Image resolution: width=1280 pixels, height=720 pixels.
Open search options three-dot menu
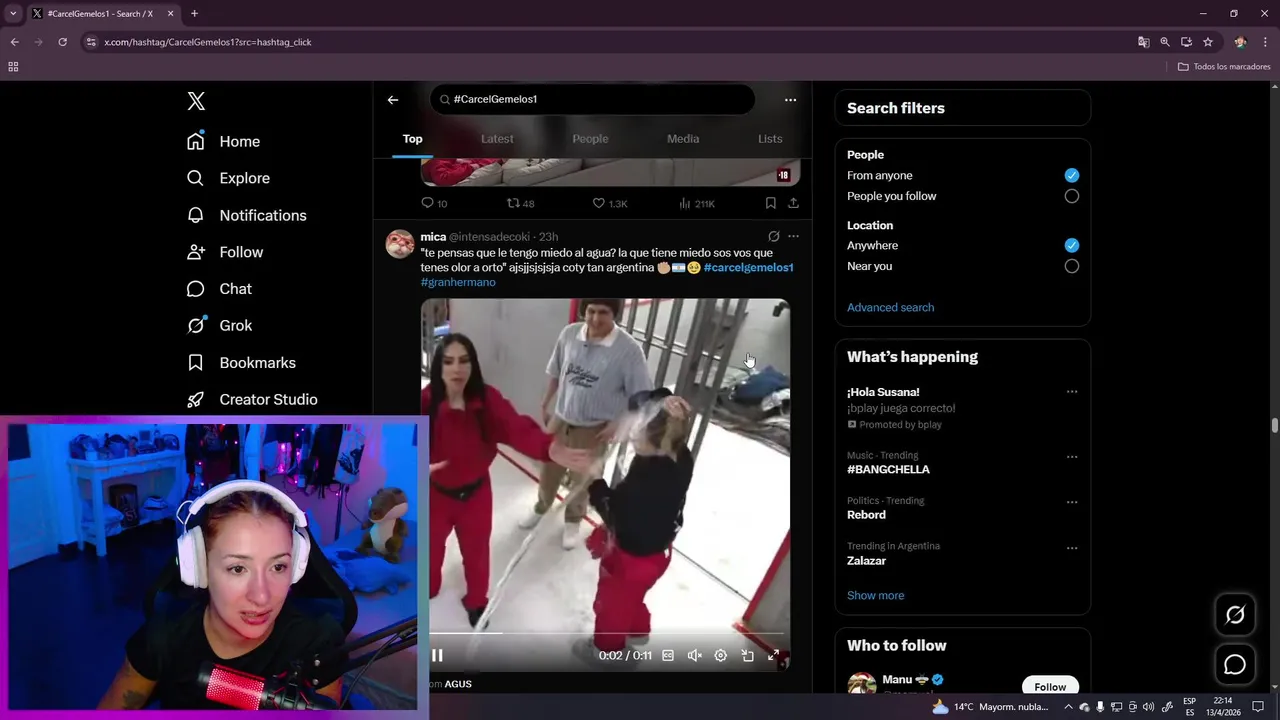pos(790,99)
